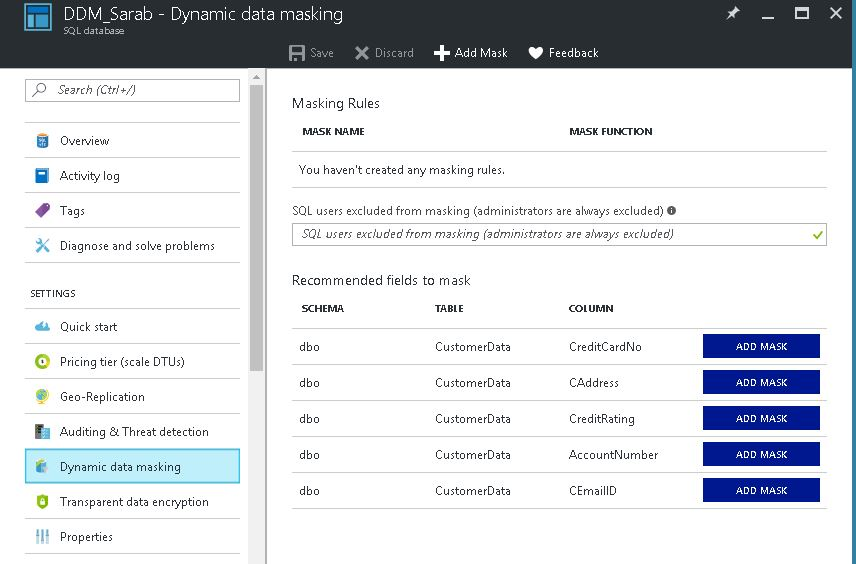Click the COLUMN column header
The image size is (856, 564).
pyautogui.click(x=591, y=308)
